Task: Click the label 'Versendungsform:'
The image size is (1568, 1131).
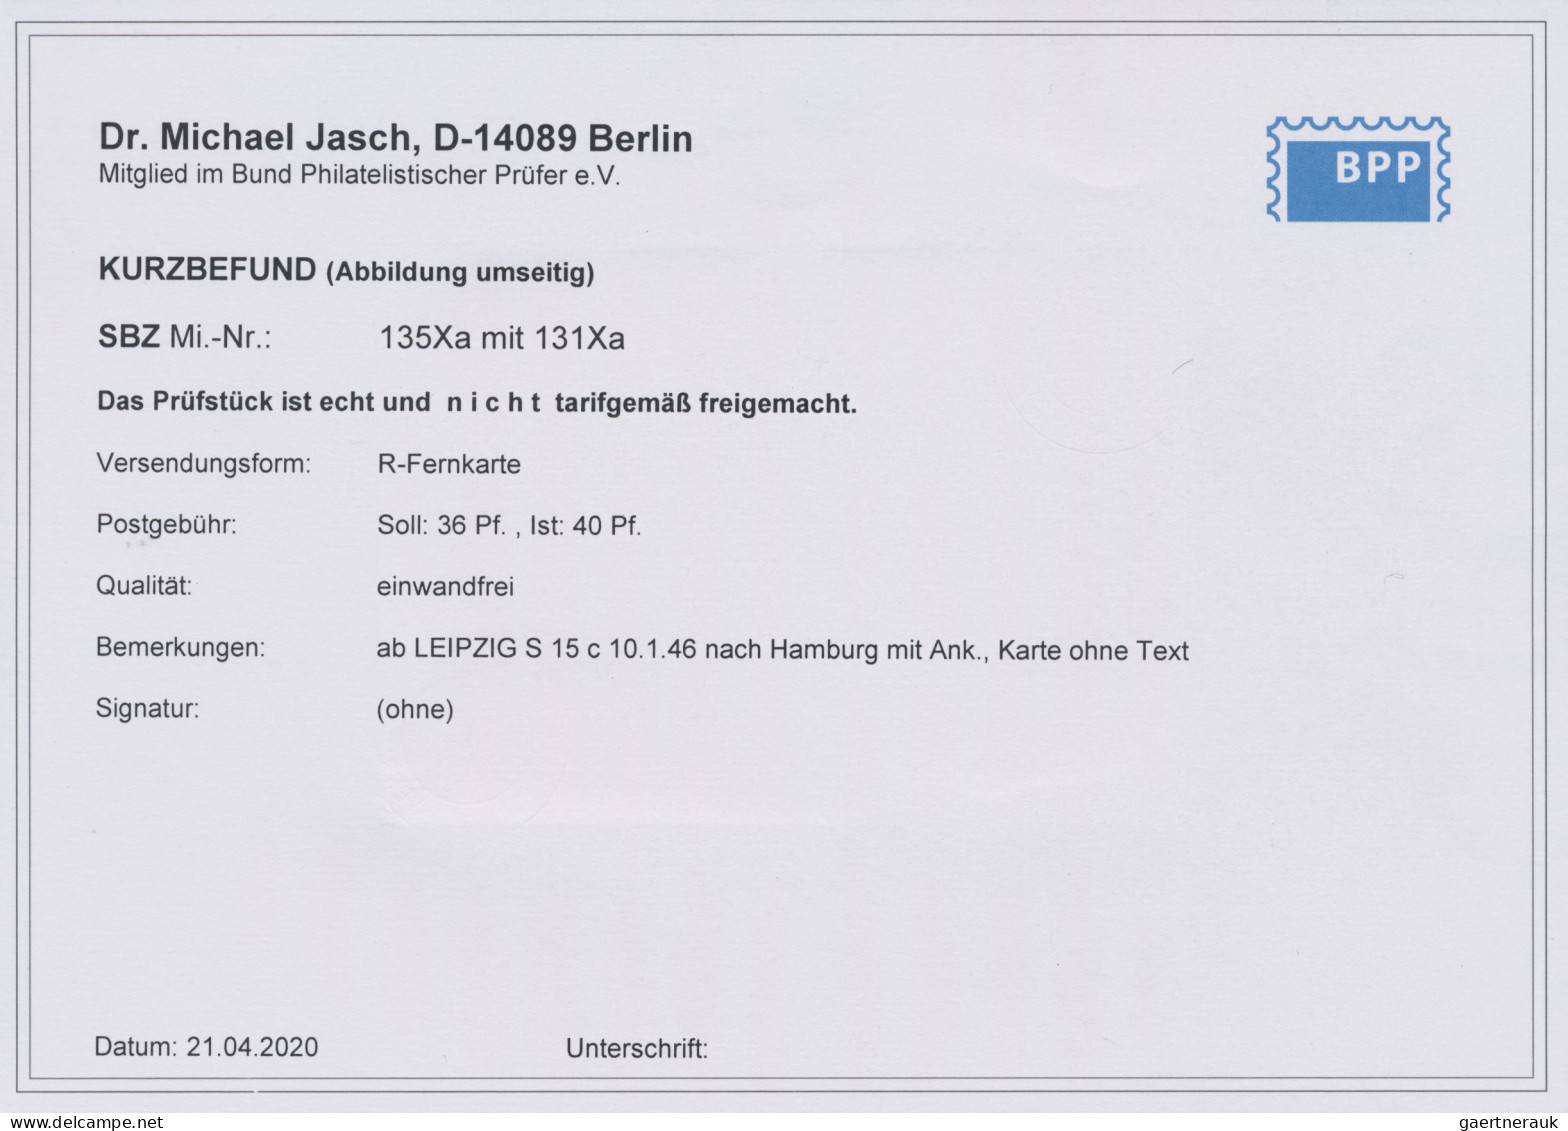Action: pyautogui.click(x=204, y=464)
